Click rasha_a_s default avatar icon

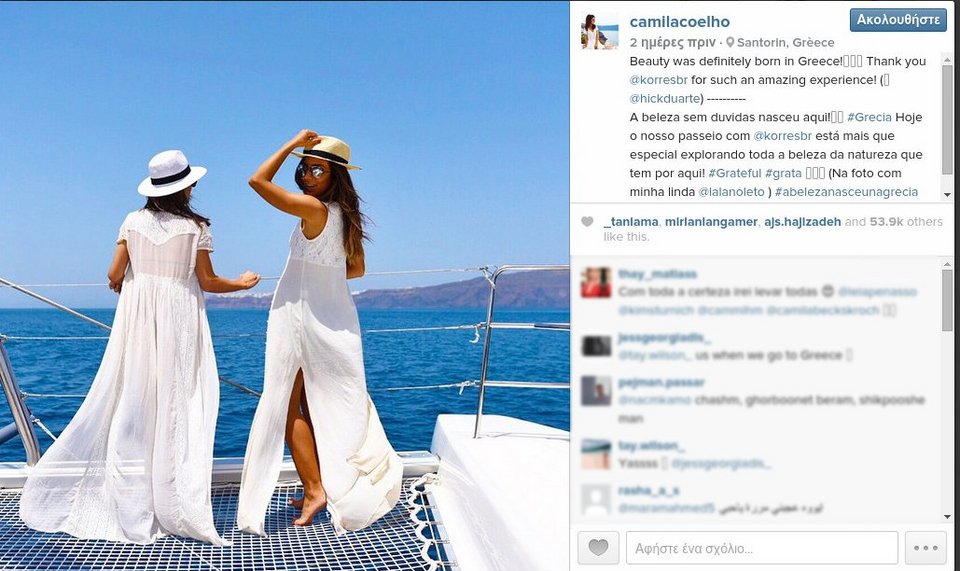coord(596,499)
